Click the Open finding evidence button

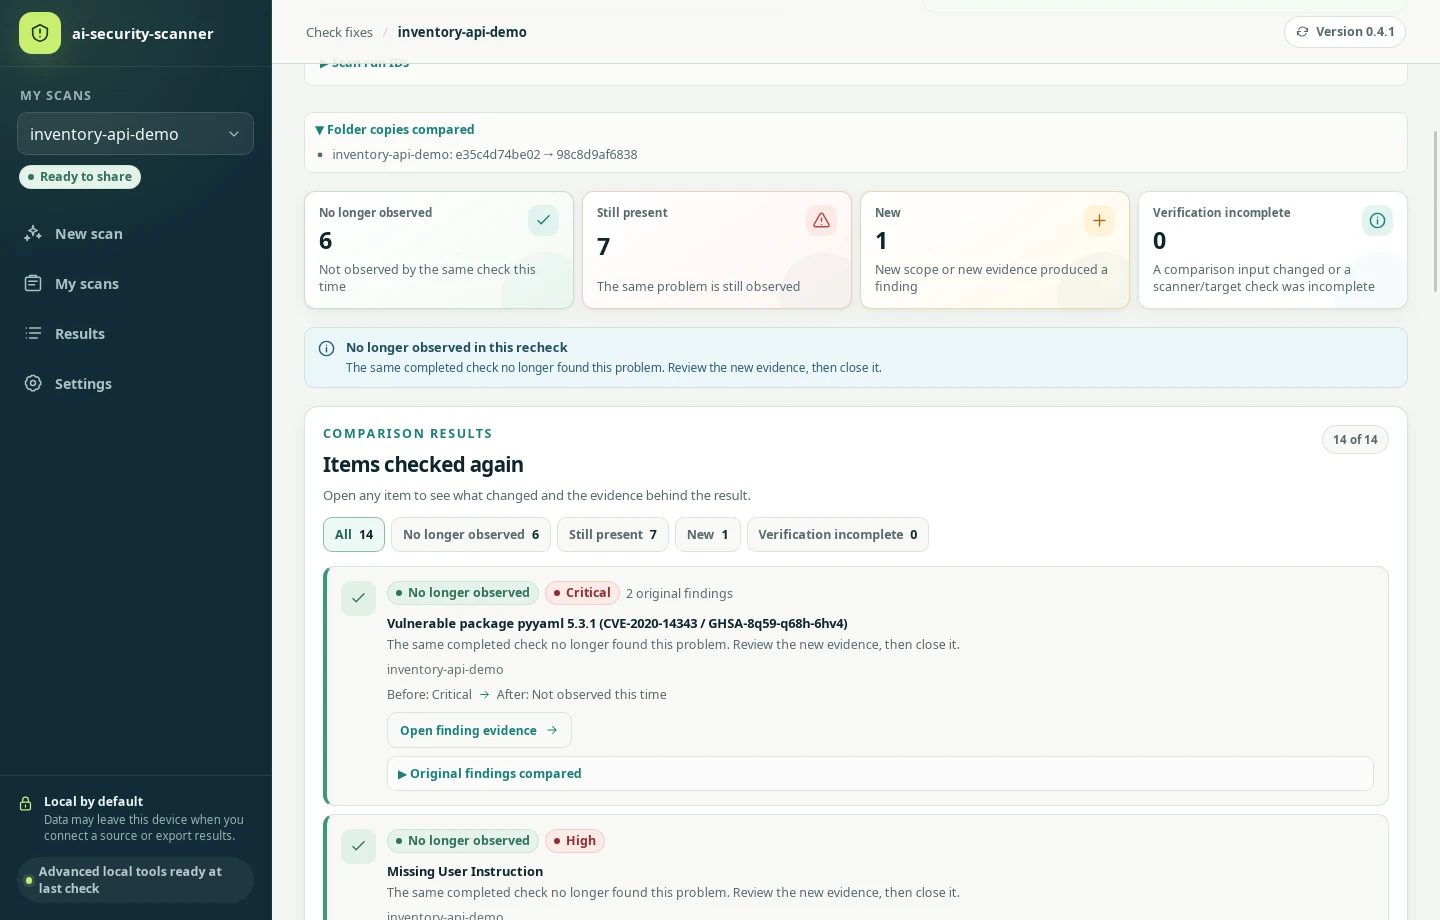click(479, 730)
